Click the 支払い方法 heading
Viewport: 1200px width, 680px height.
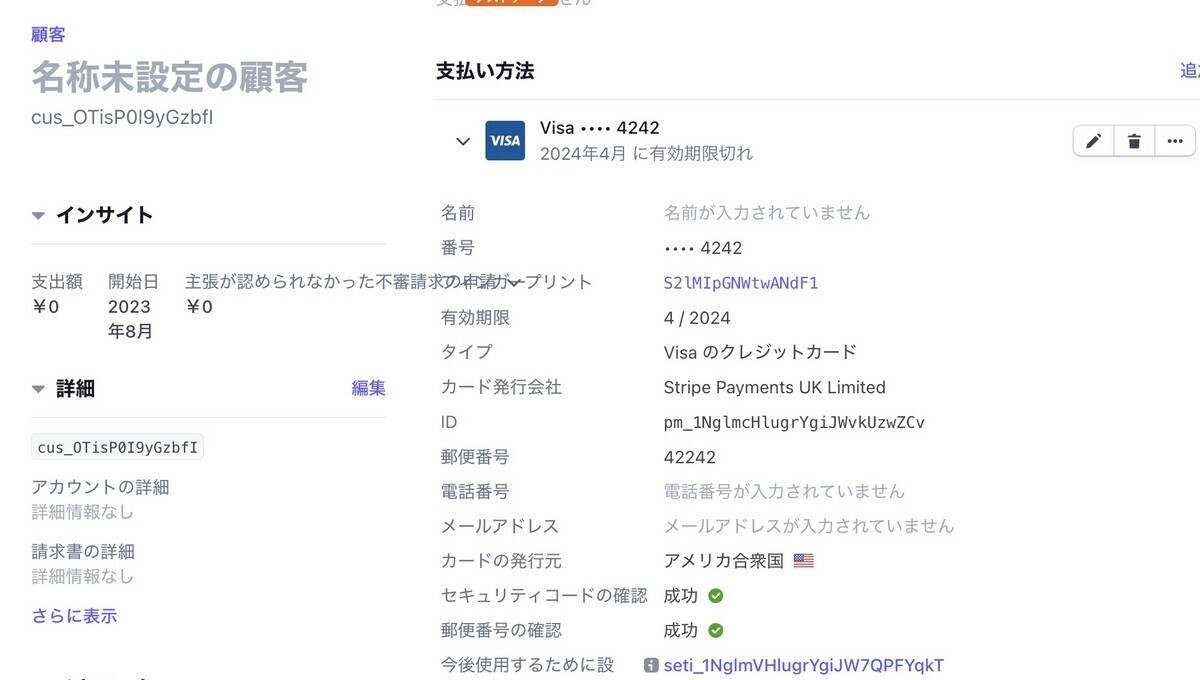[485, 71]
